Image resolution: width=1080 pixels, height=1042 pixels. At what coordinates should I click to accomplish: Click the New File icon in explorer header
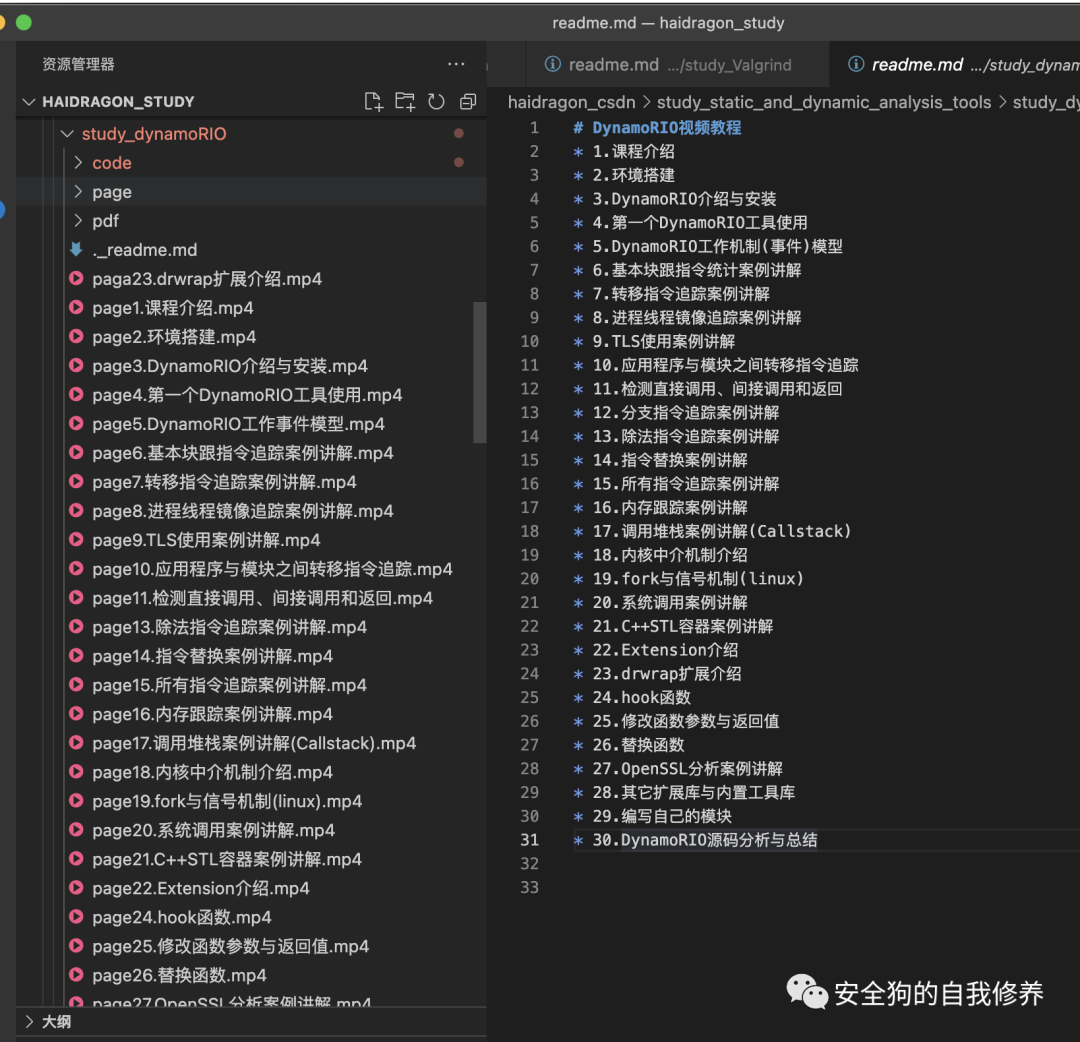point(373,102)
